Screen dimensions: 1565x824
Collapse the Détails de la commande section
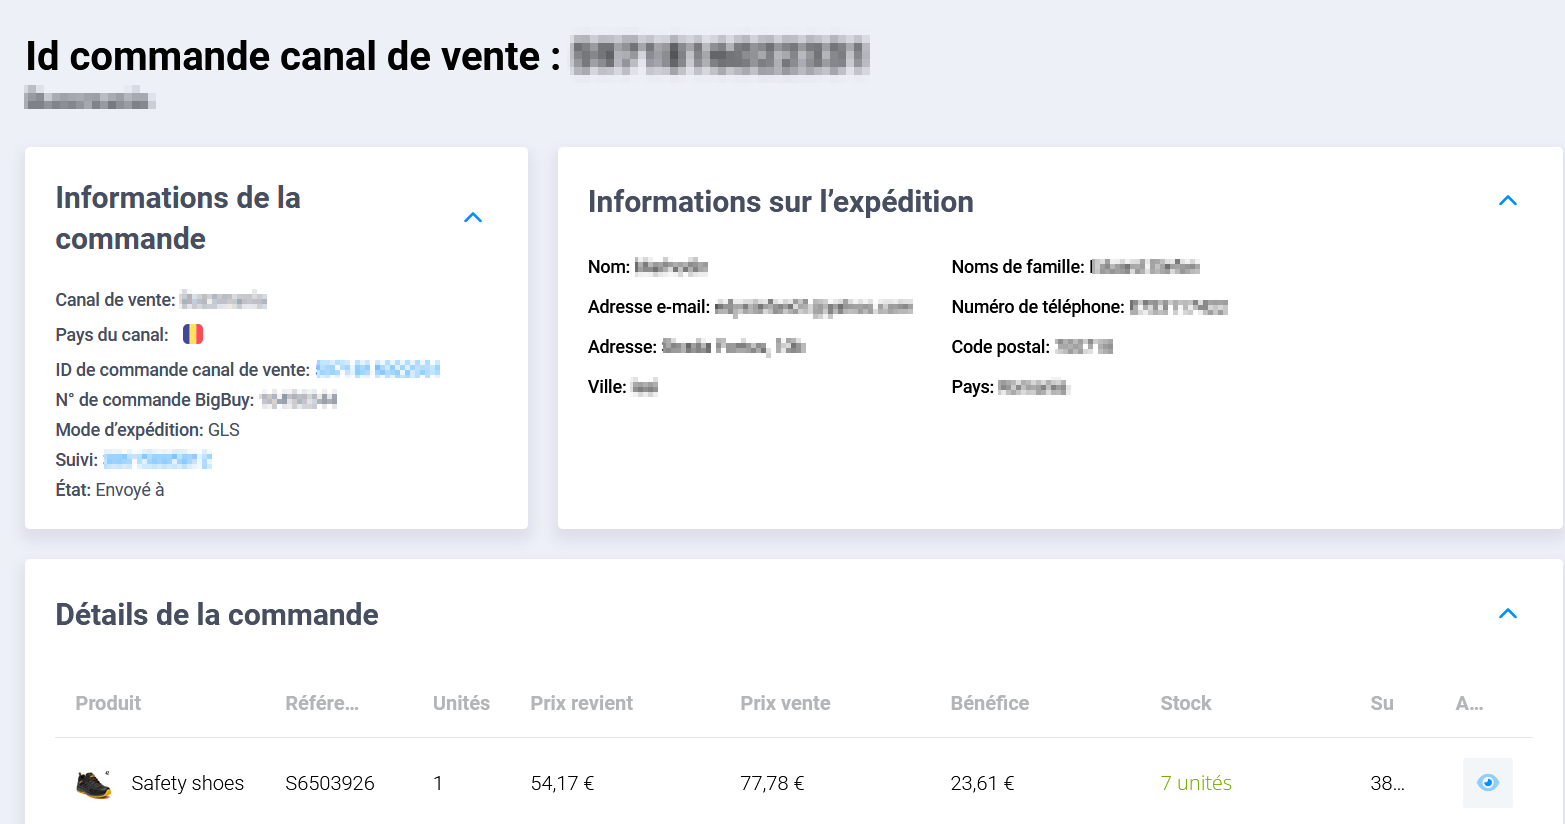[x=1508, y=614]
